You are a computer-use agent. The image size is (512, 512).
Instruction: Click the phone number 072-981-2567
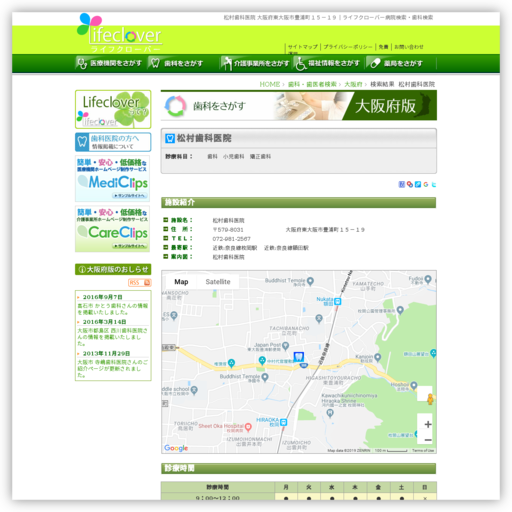pos(231,239)
